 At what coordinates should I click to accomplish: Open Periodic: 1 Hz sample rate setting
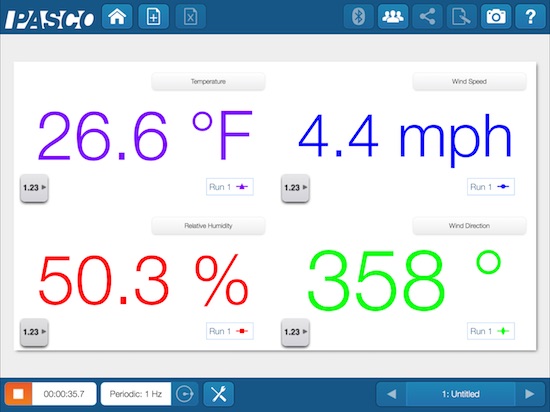pos(136,394)
